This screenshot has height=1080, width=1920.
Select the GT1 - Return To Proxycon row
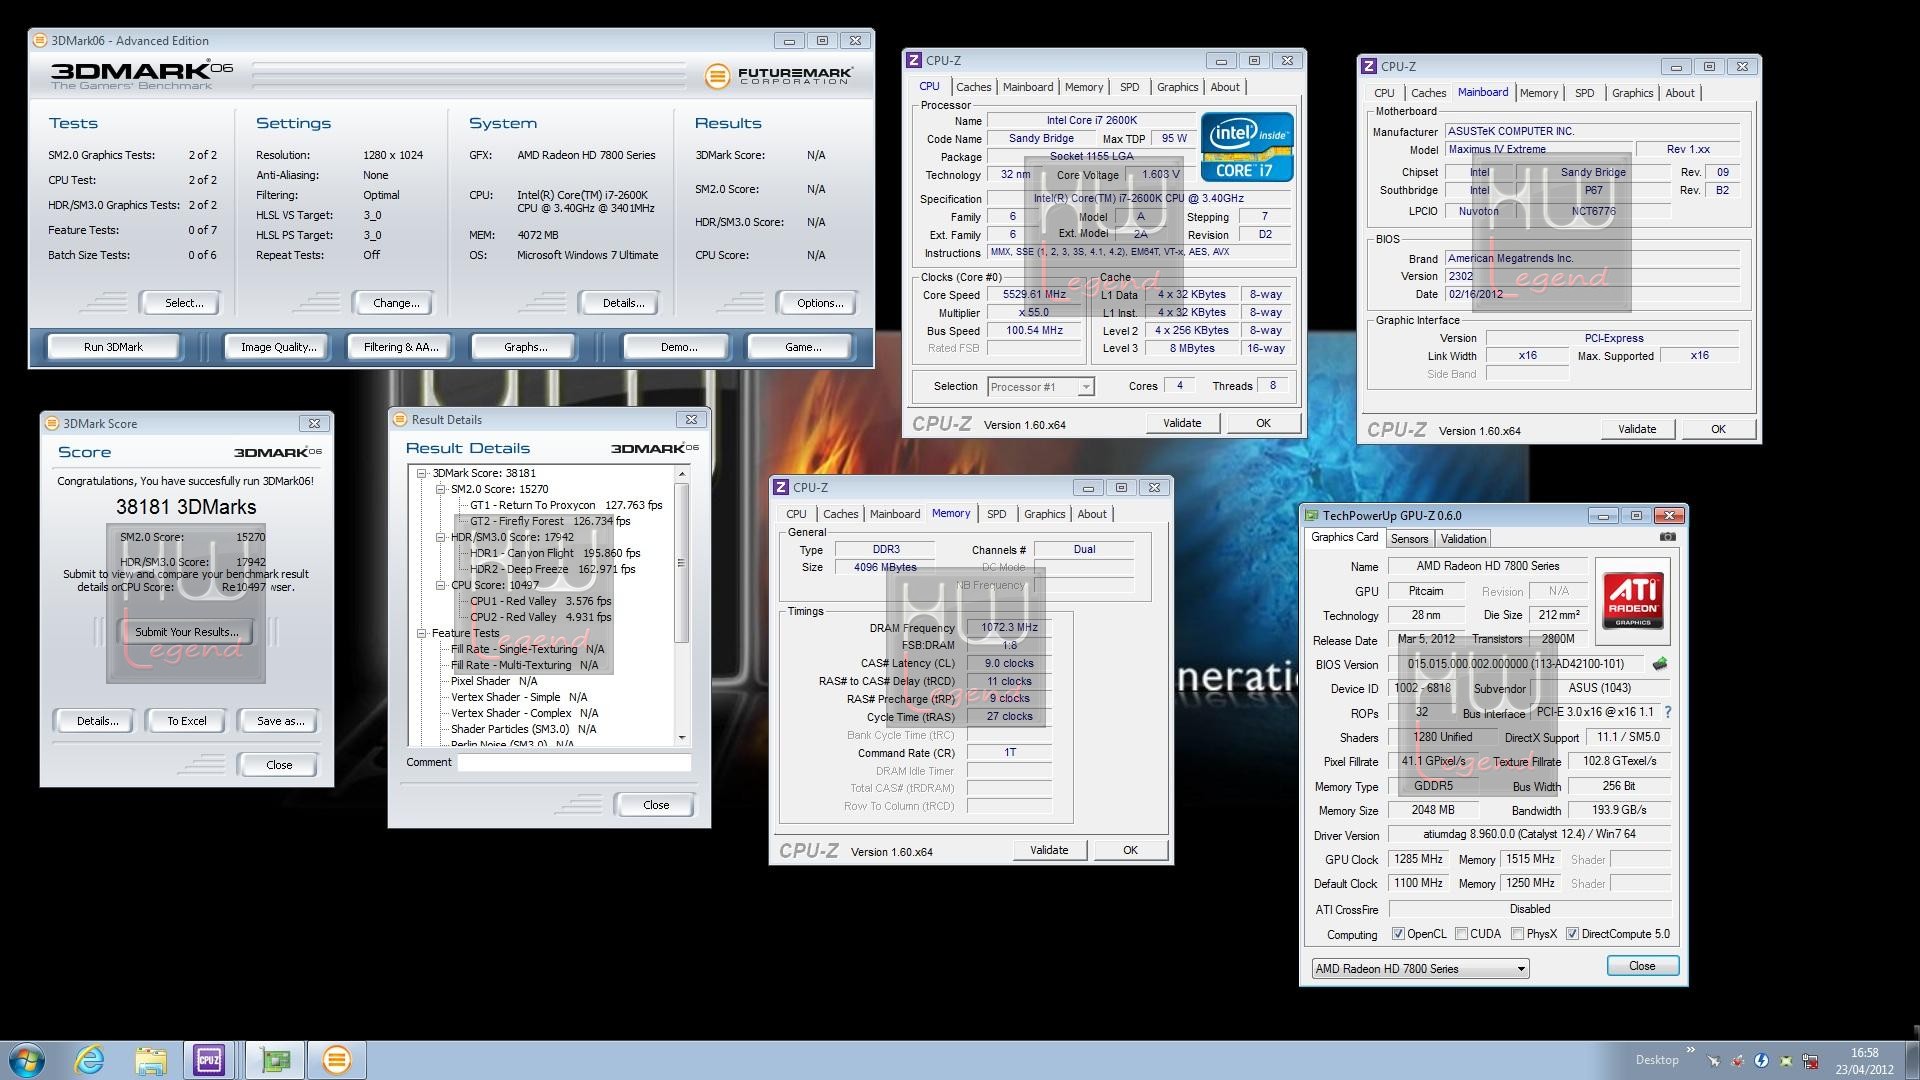pyautogui.click(x=566, y=506)
